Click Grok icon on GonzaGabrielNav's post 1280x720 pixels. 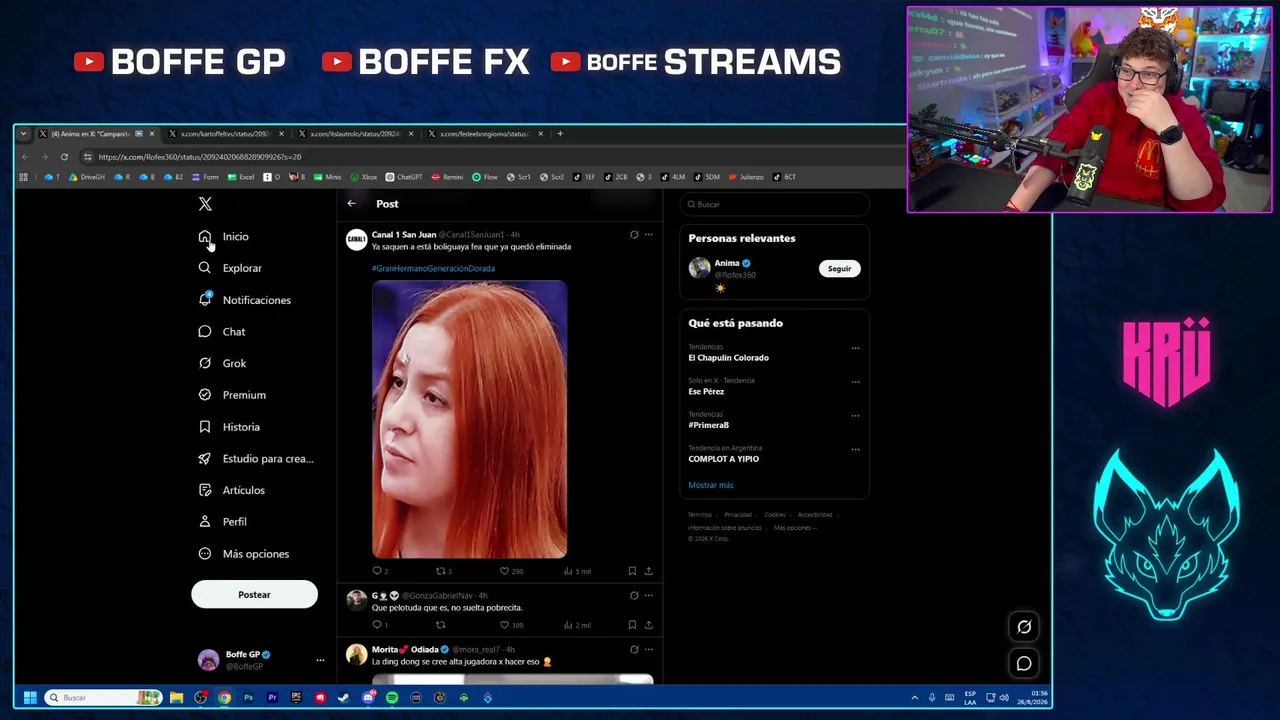coord(633,596)
